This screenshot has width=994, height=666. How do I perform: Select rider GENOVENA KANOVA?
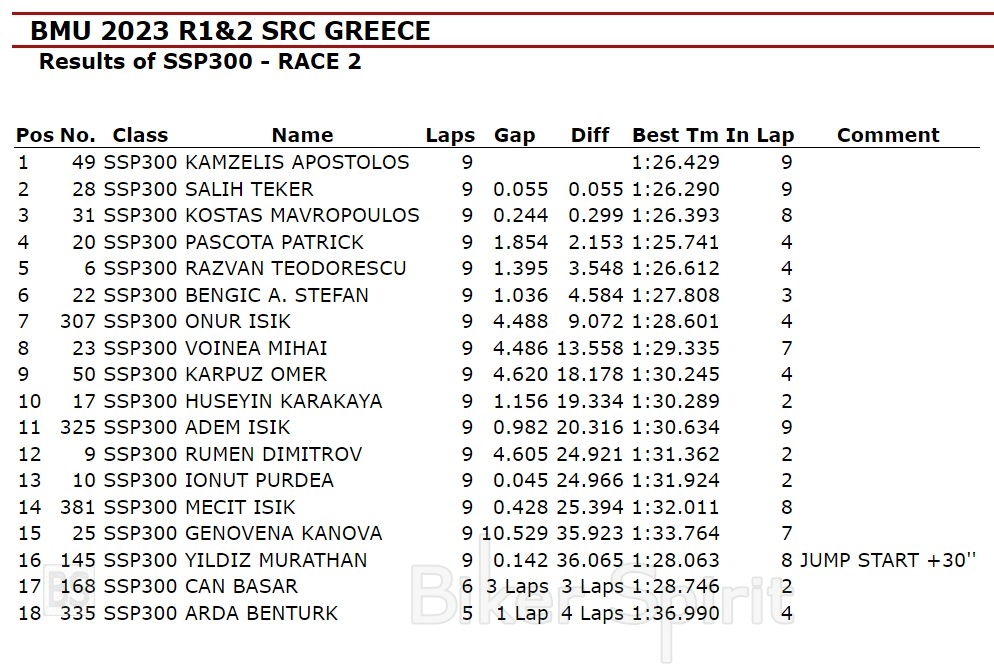pos(283,533)
